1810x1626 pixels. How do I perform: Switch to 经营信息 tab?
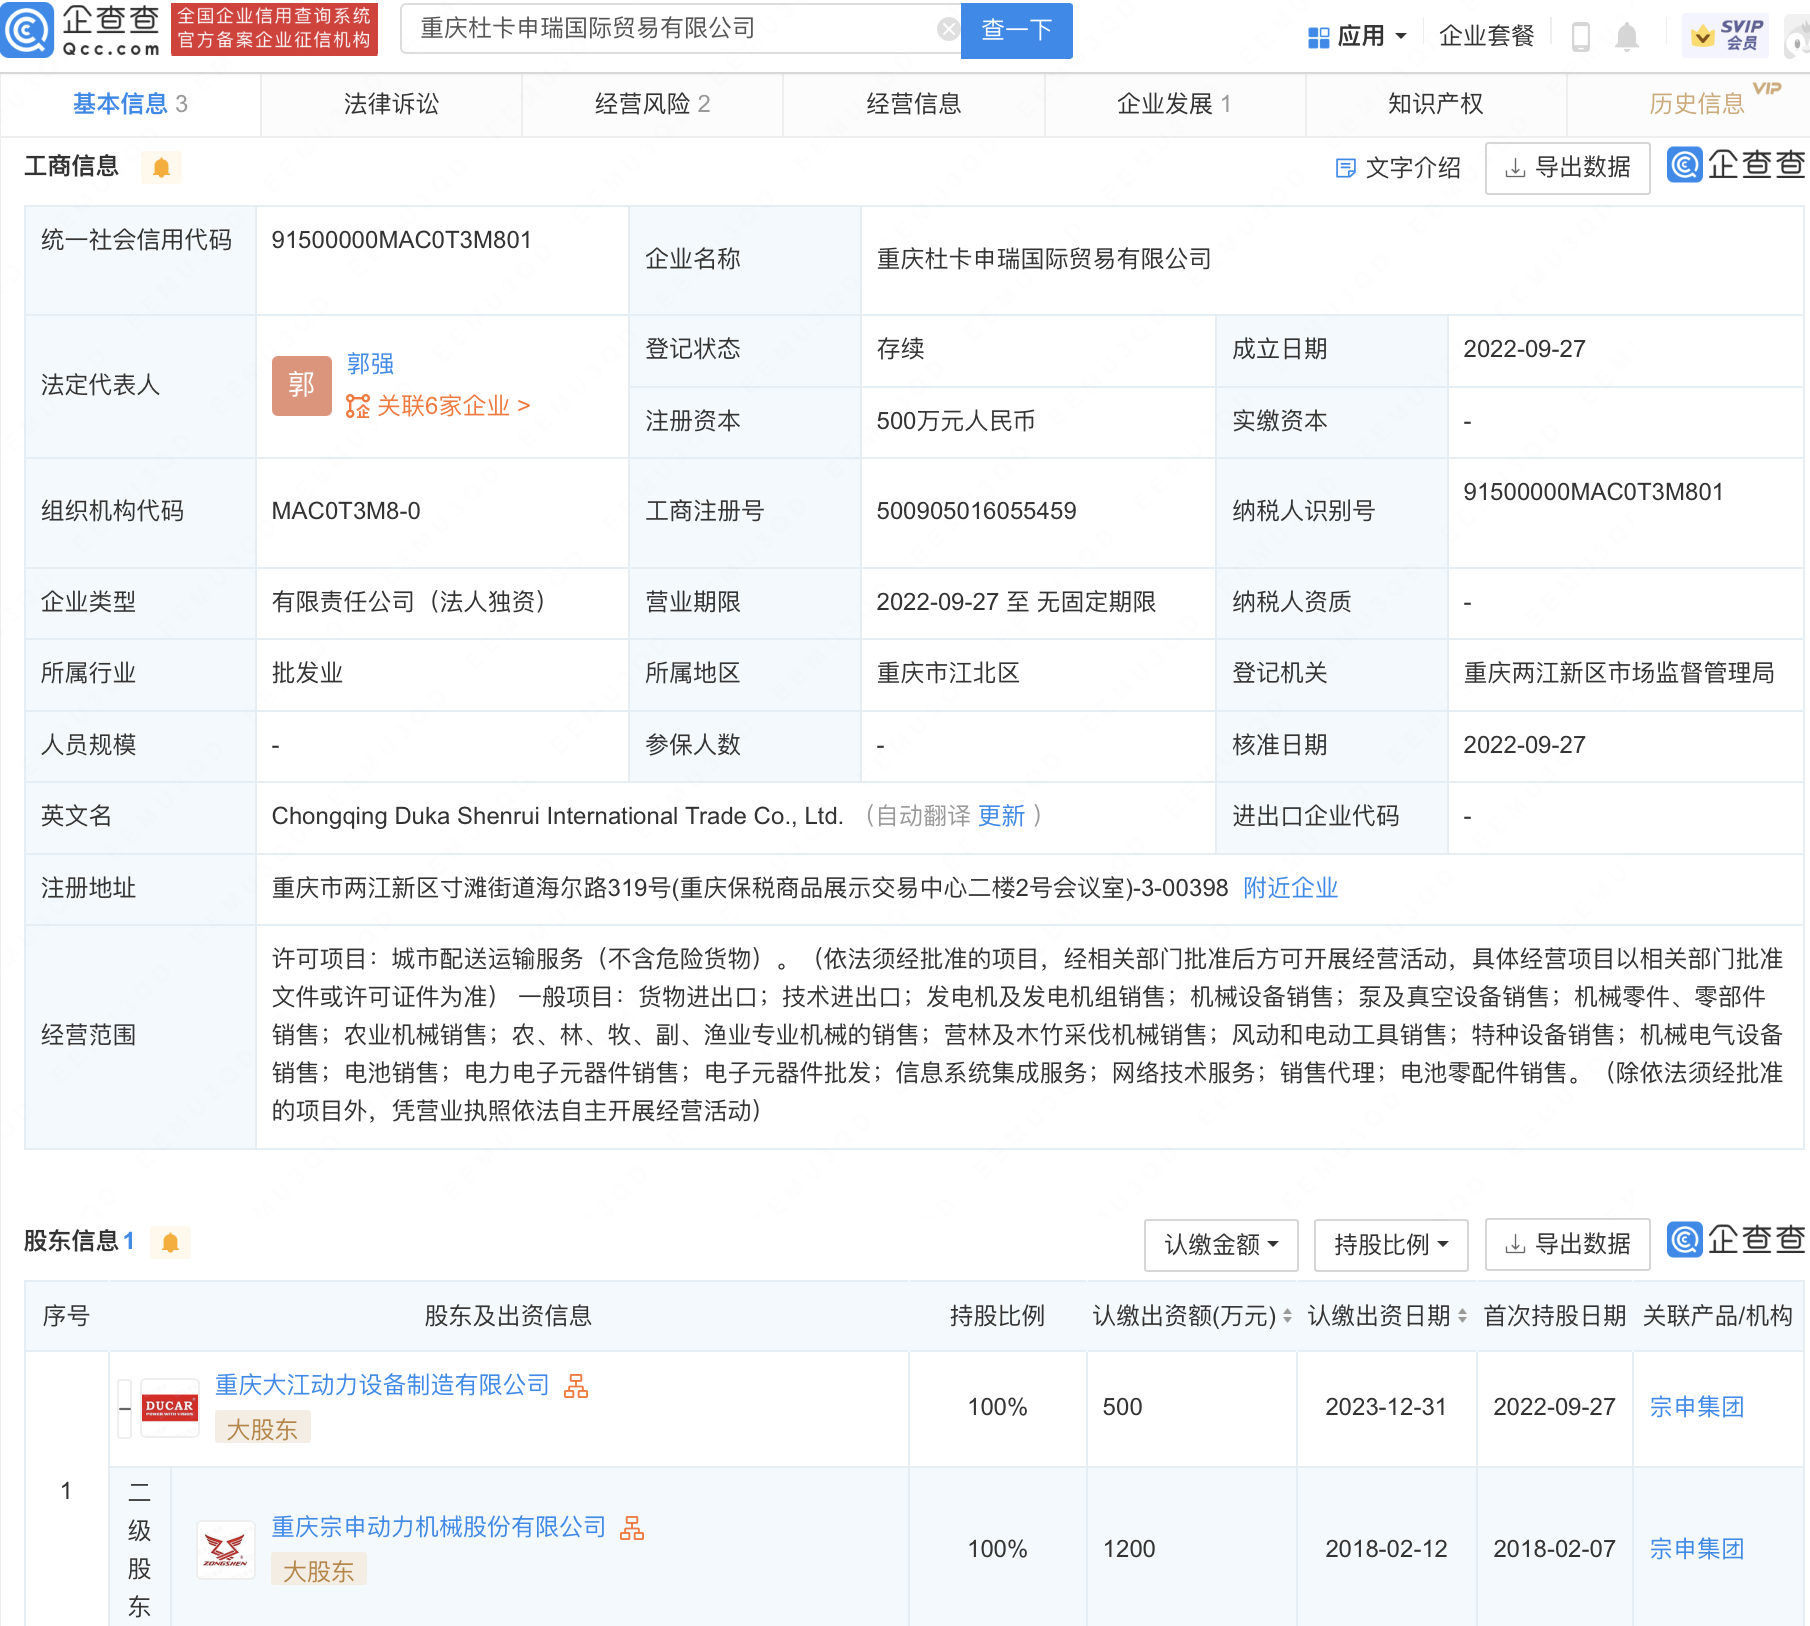point(913,104)
